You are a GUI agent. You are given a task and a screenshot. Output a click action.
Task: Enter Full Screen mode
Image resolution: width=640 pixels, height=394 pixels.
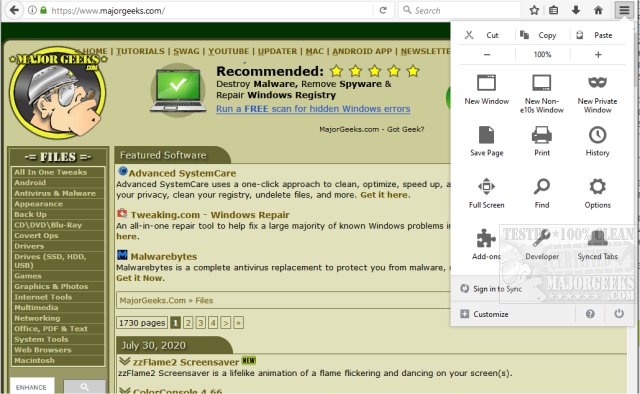coord(487,194)
